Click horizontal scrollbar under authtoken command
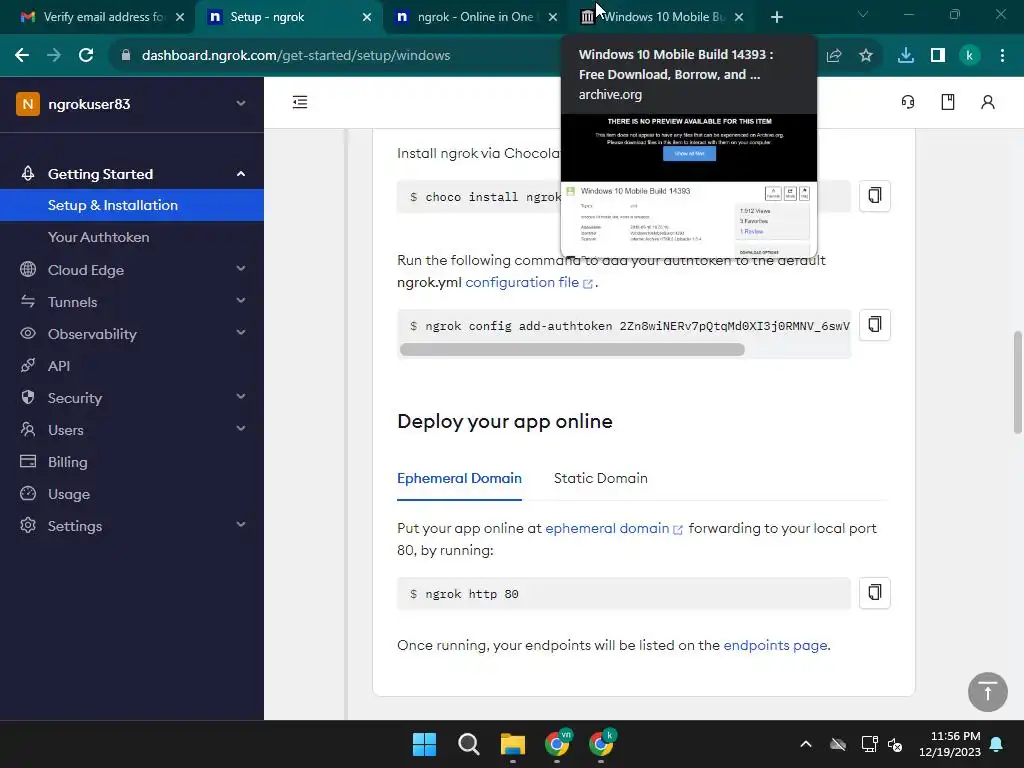Viewport: 1024px width, 768px height. (x=572, y=349)
